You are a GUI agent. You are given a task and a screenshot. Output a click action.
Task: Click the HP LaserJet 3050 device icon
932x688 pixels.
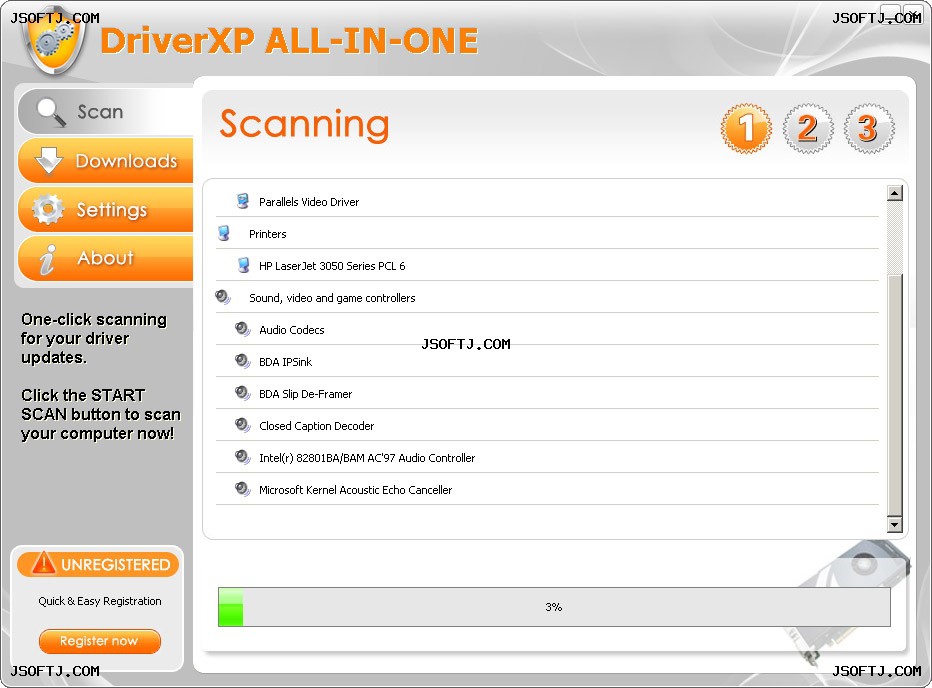pyautogui.click(x=243, y=265)
